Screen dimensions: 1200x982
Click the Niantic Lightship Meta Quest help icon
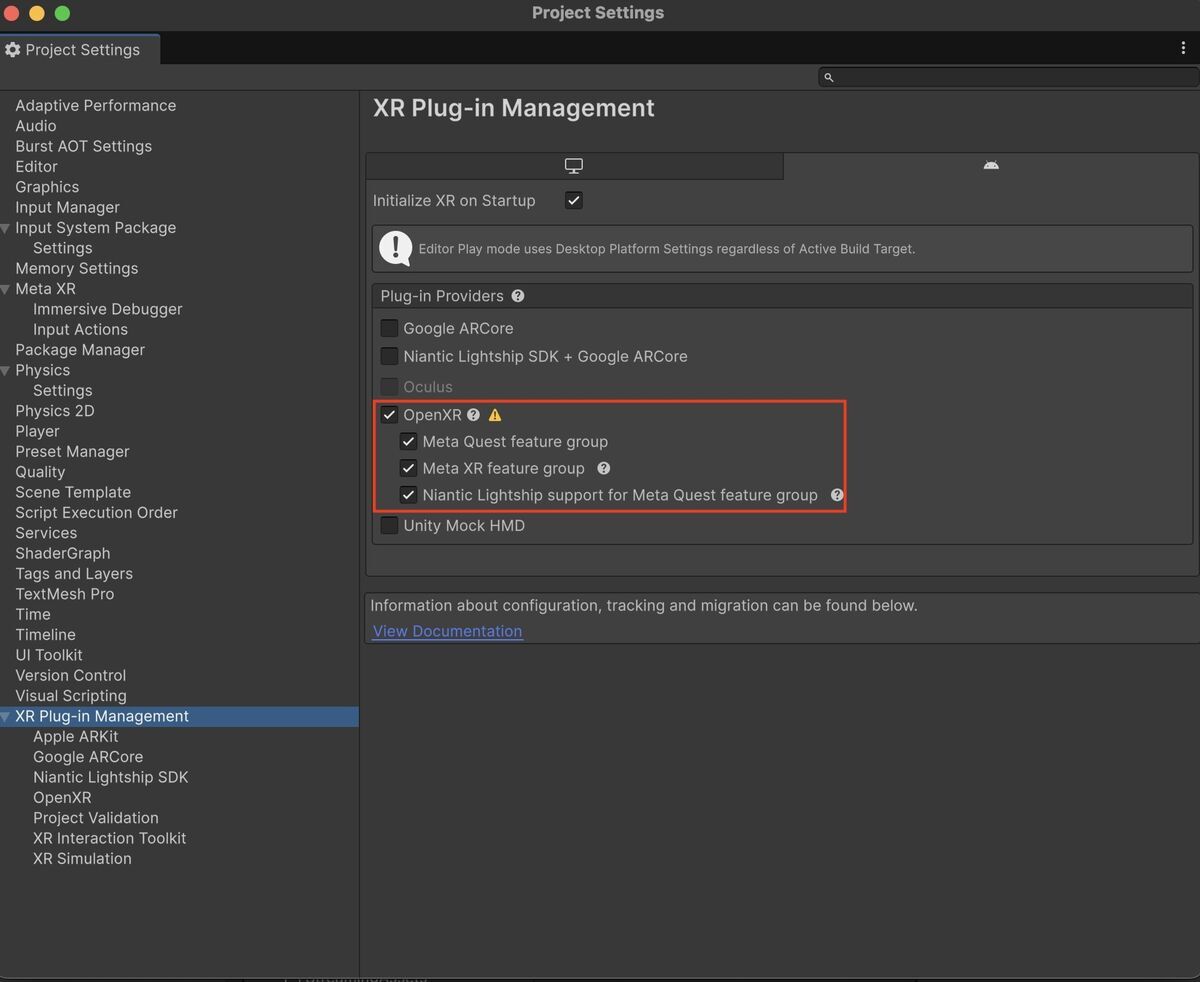coord(838,495)
